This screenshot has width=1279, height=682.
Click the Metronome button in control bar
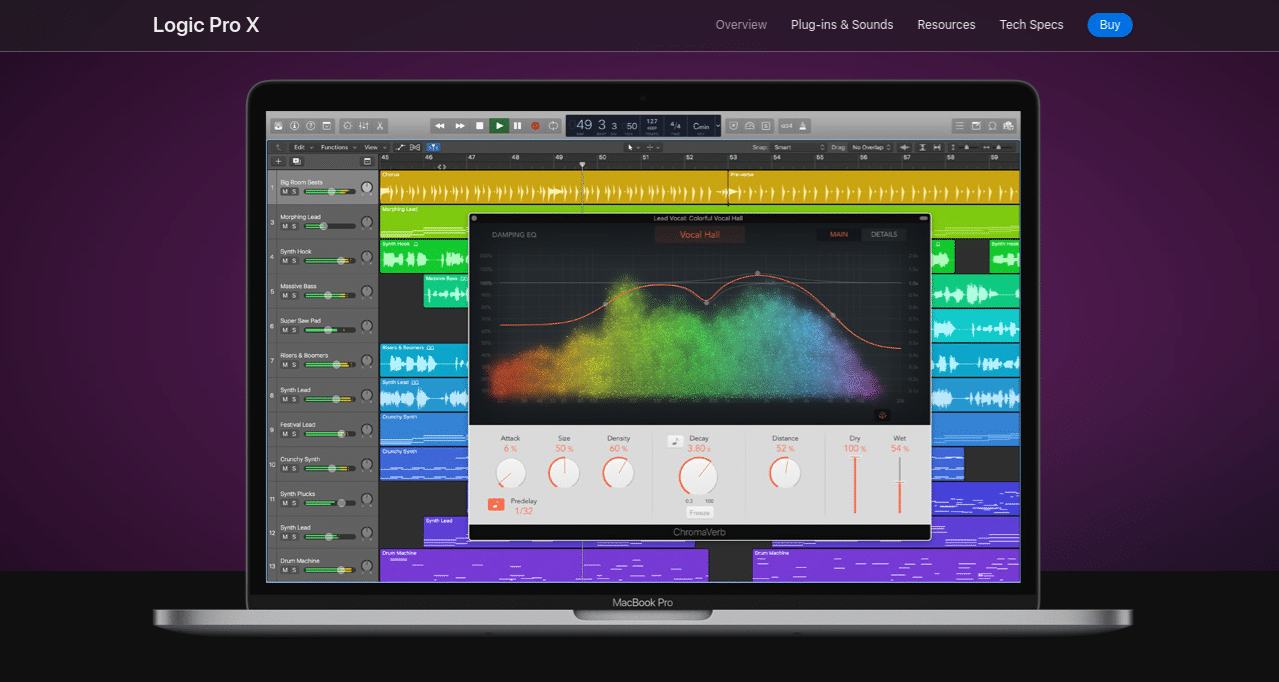804,126
